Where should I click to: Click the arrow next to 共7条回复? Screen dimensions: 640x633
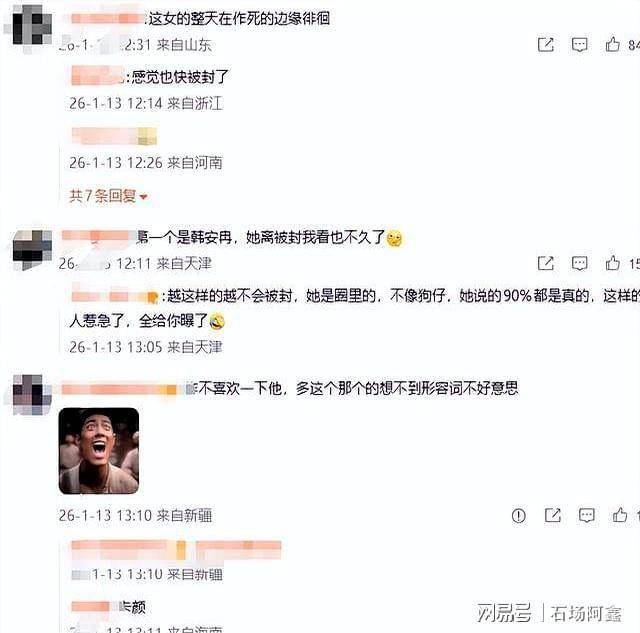[x=143, y=197]
